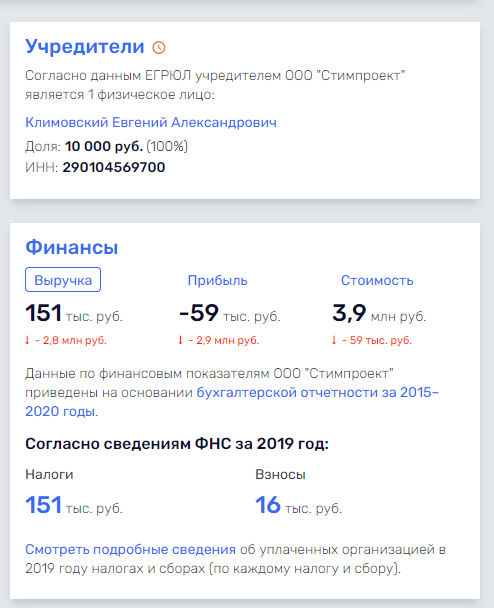Open бухгалтерской отчетности за 2015–2020 годы link
The width and height of the screenshot is (494, 608).
pyautogui.click(x=232, y=402)
